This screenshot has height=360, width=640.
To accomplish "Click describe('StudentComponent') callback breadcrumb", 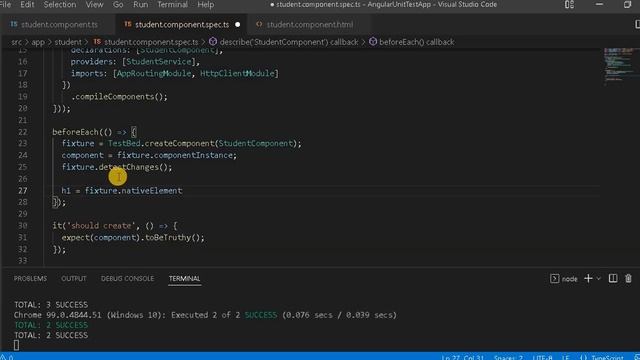I will 289,42.
